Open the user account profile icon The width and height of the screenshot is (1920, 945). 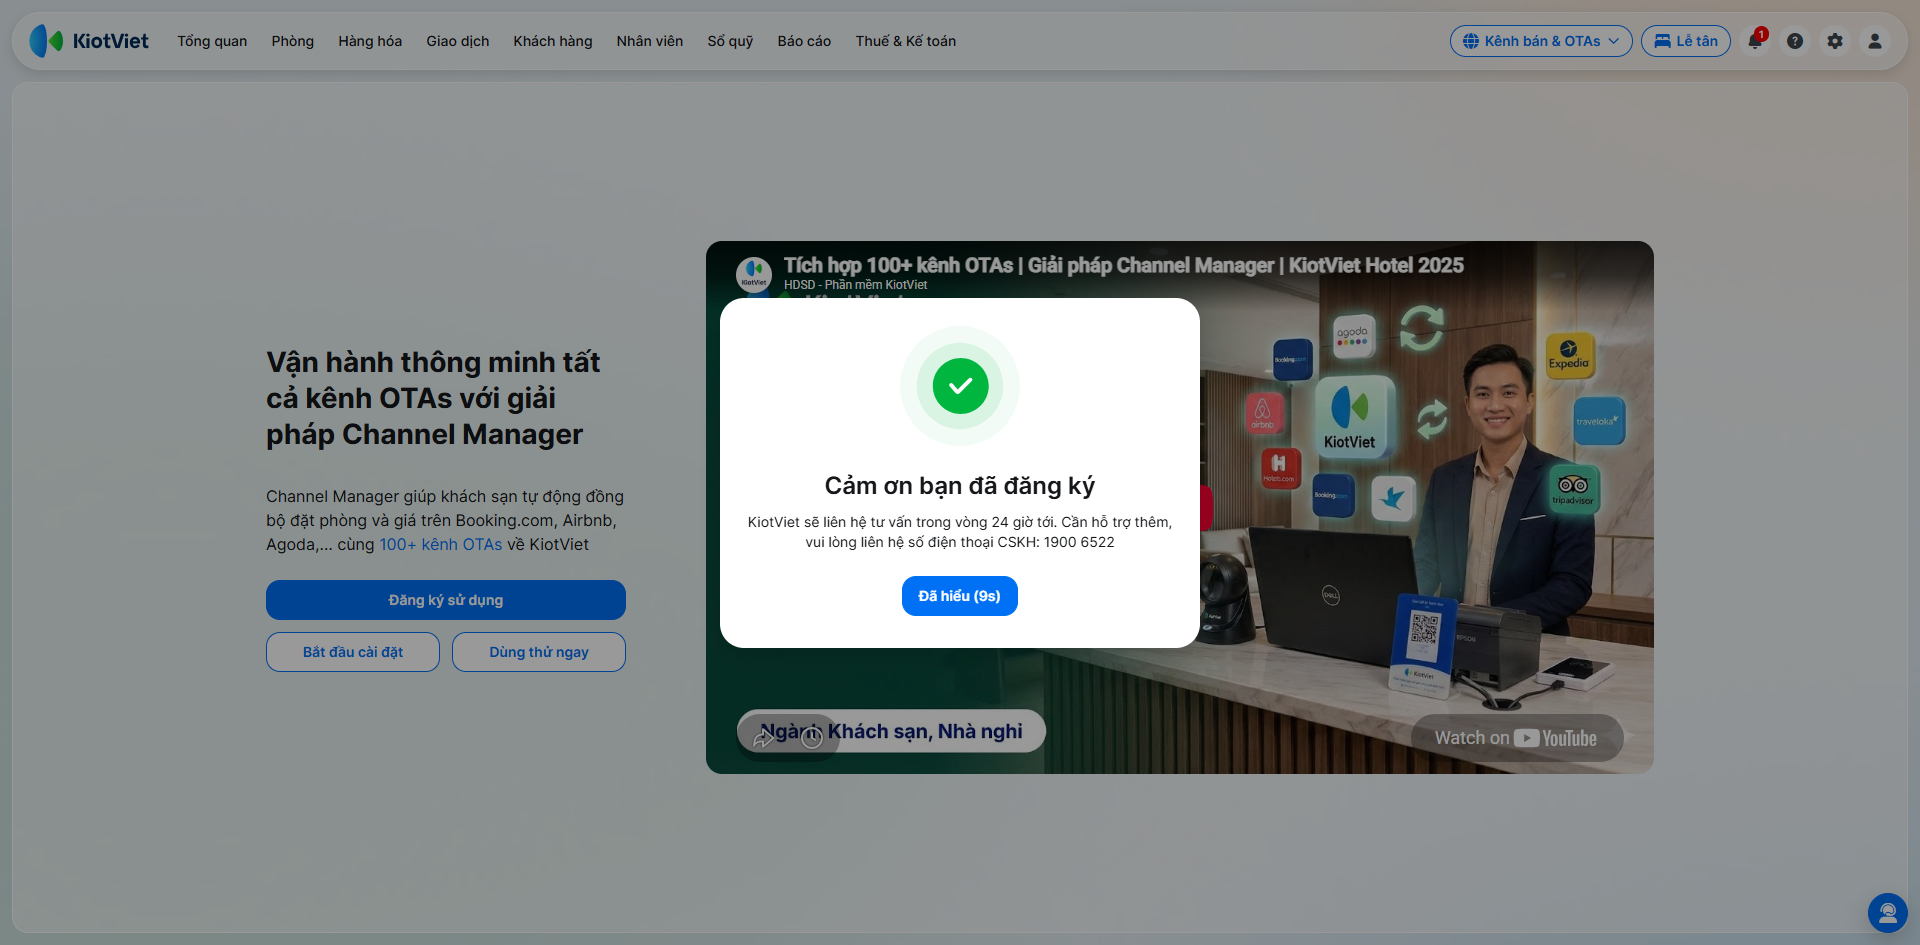(1875, 41)
